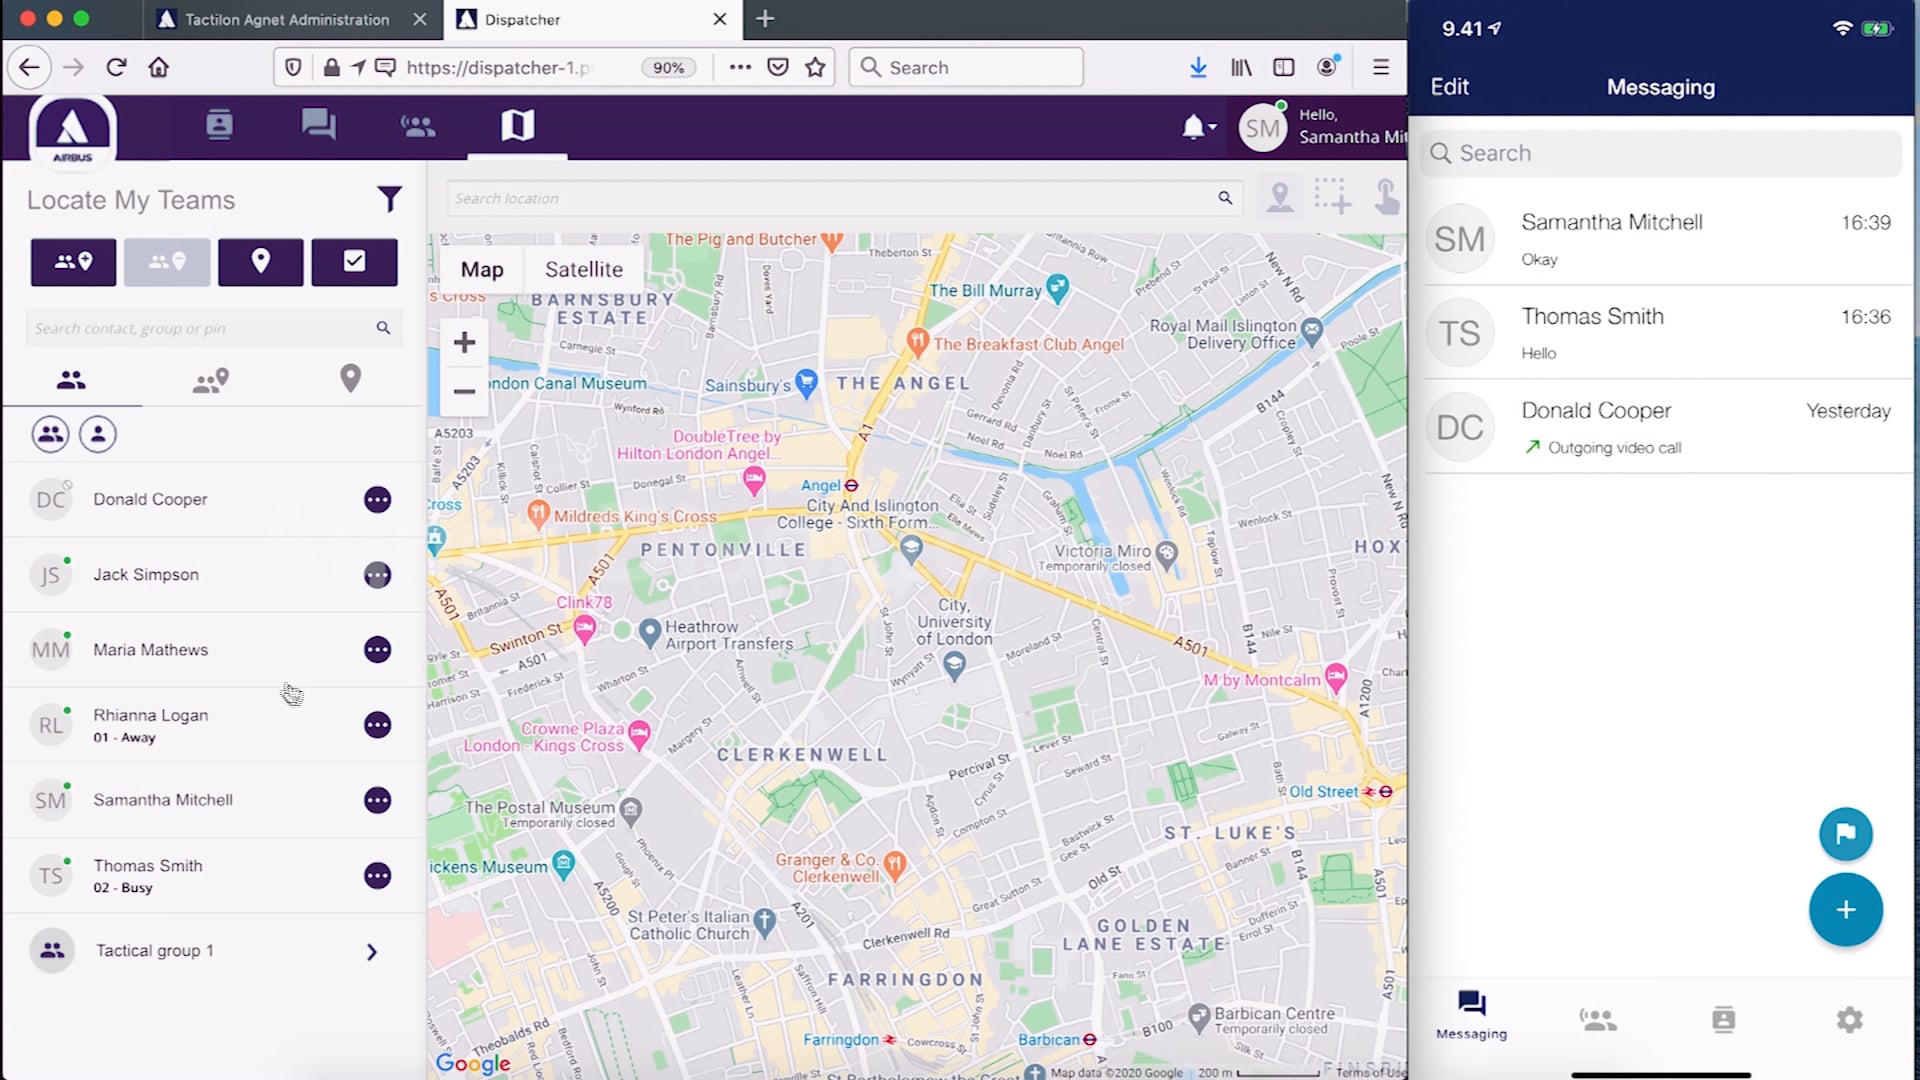1920x1080 pixels.
Task: Expand Tactical group 1 chevron
Action: coord(371,952)
